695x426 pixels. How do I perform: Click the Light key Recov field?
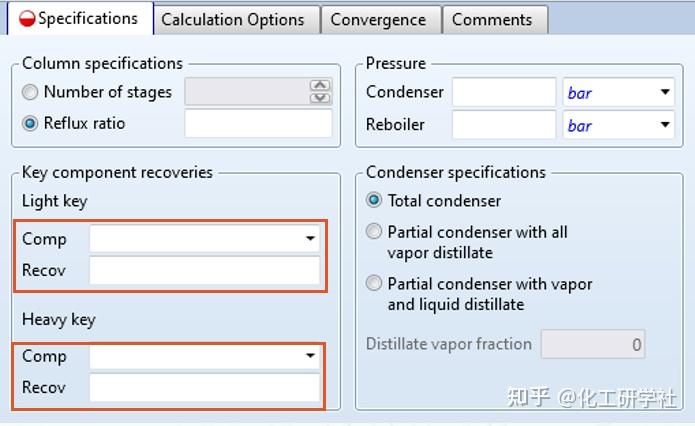(204, 270)
